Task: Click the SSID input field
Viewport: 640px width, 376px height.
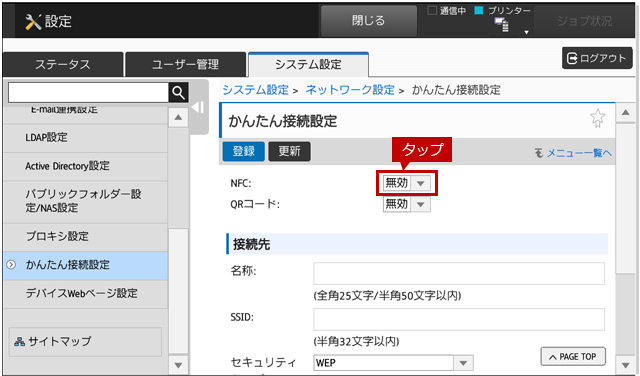Action: [459, 319]
